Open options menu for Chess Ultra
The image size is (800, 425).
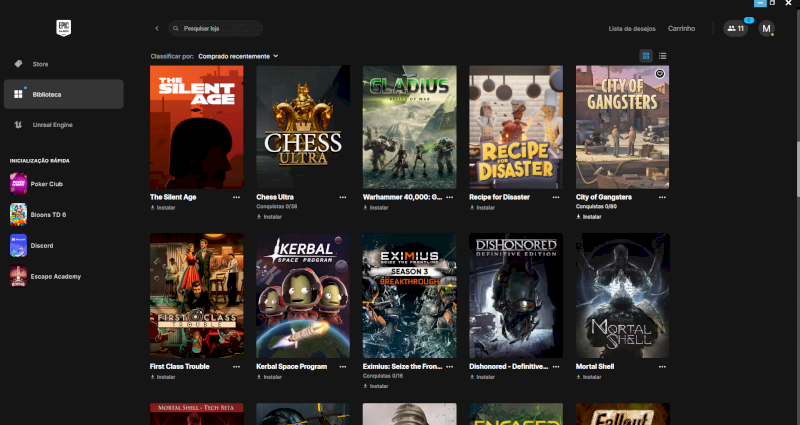343,197
